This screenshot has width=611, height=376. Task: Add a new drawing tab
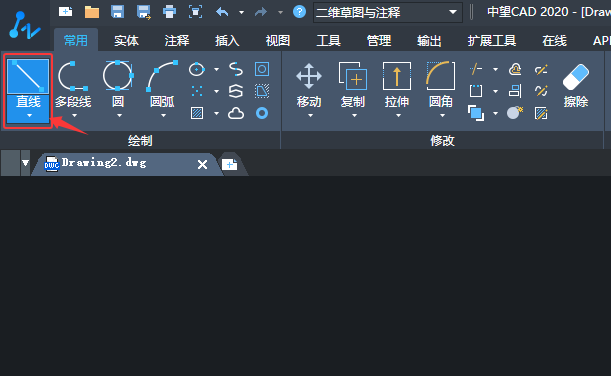(x=230, y=164)
